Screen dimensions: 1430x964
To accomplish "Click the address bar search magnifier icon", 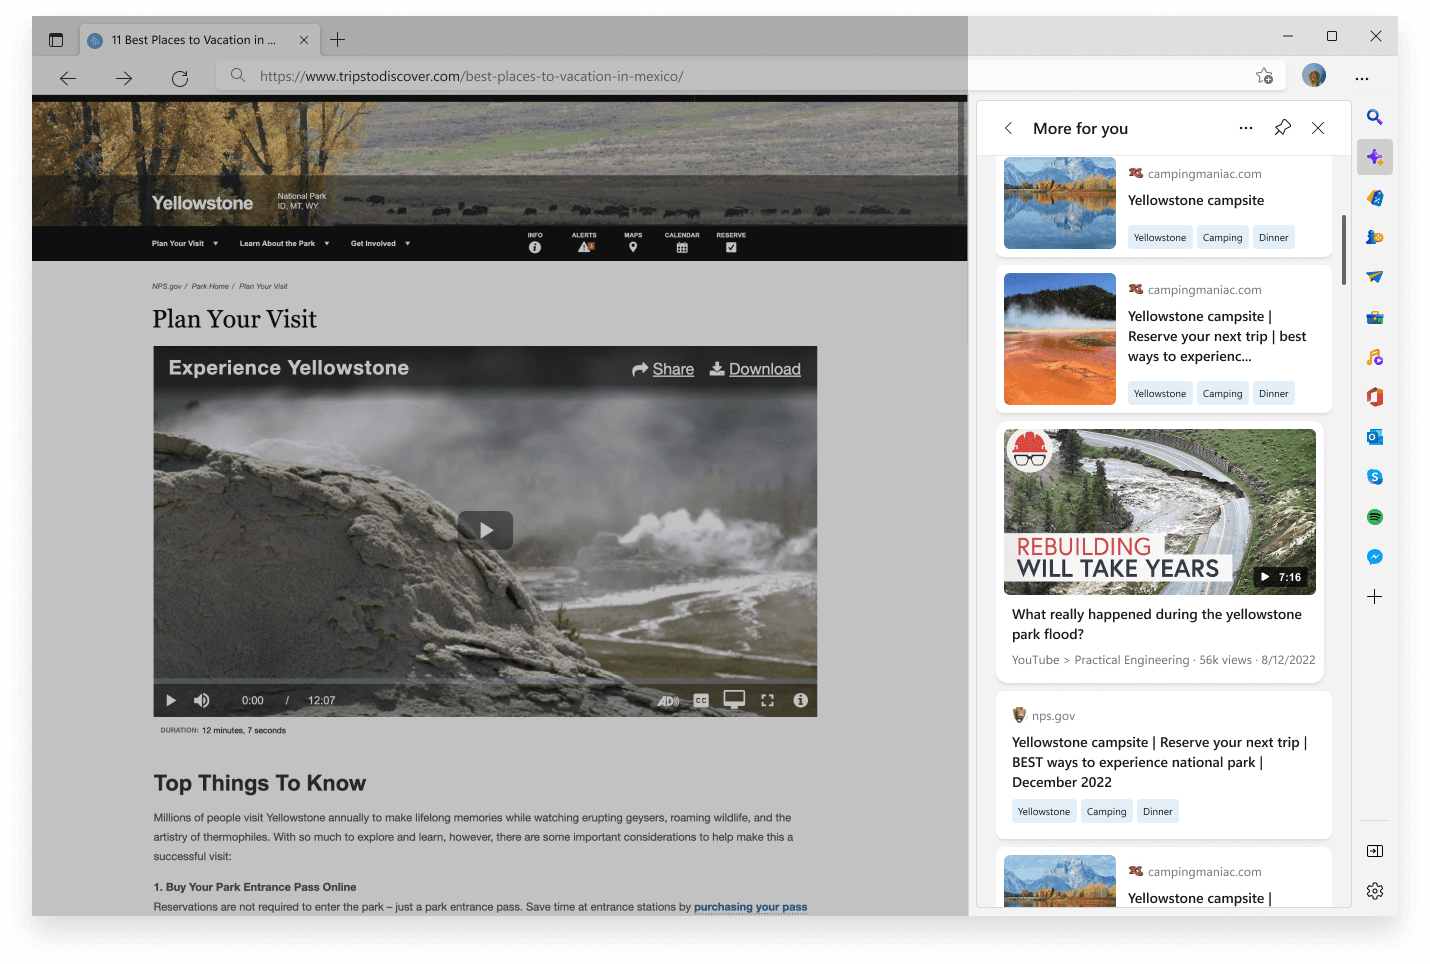I will [x=238, y=75].
